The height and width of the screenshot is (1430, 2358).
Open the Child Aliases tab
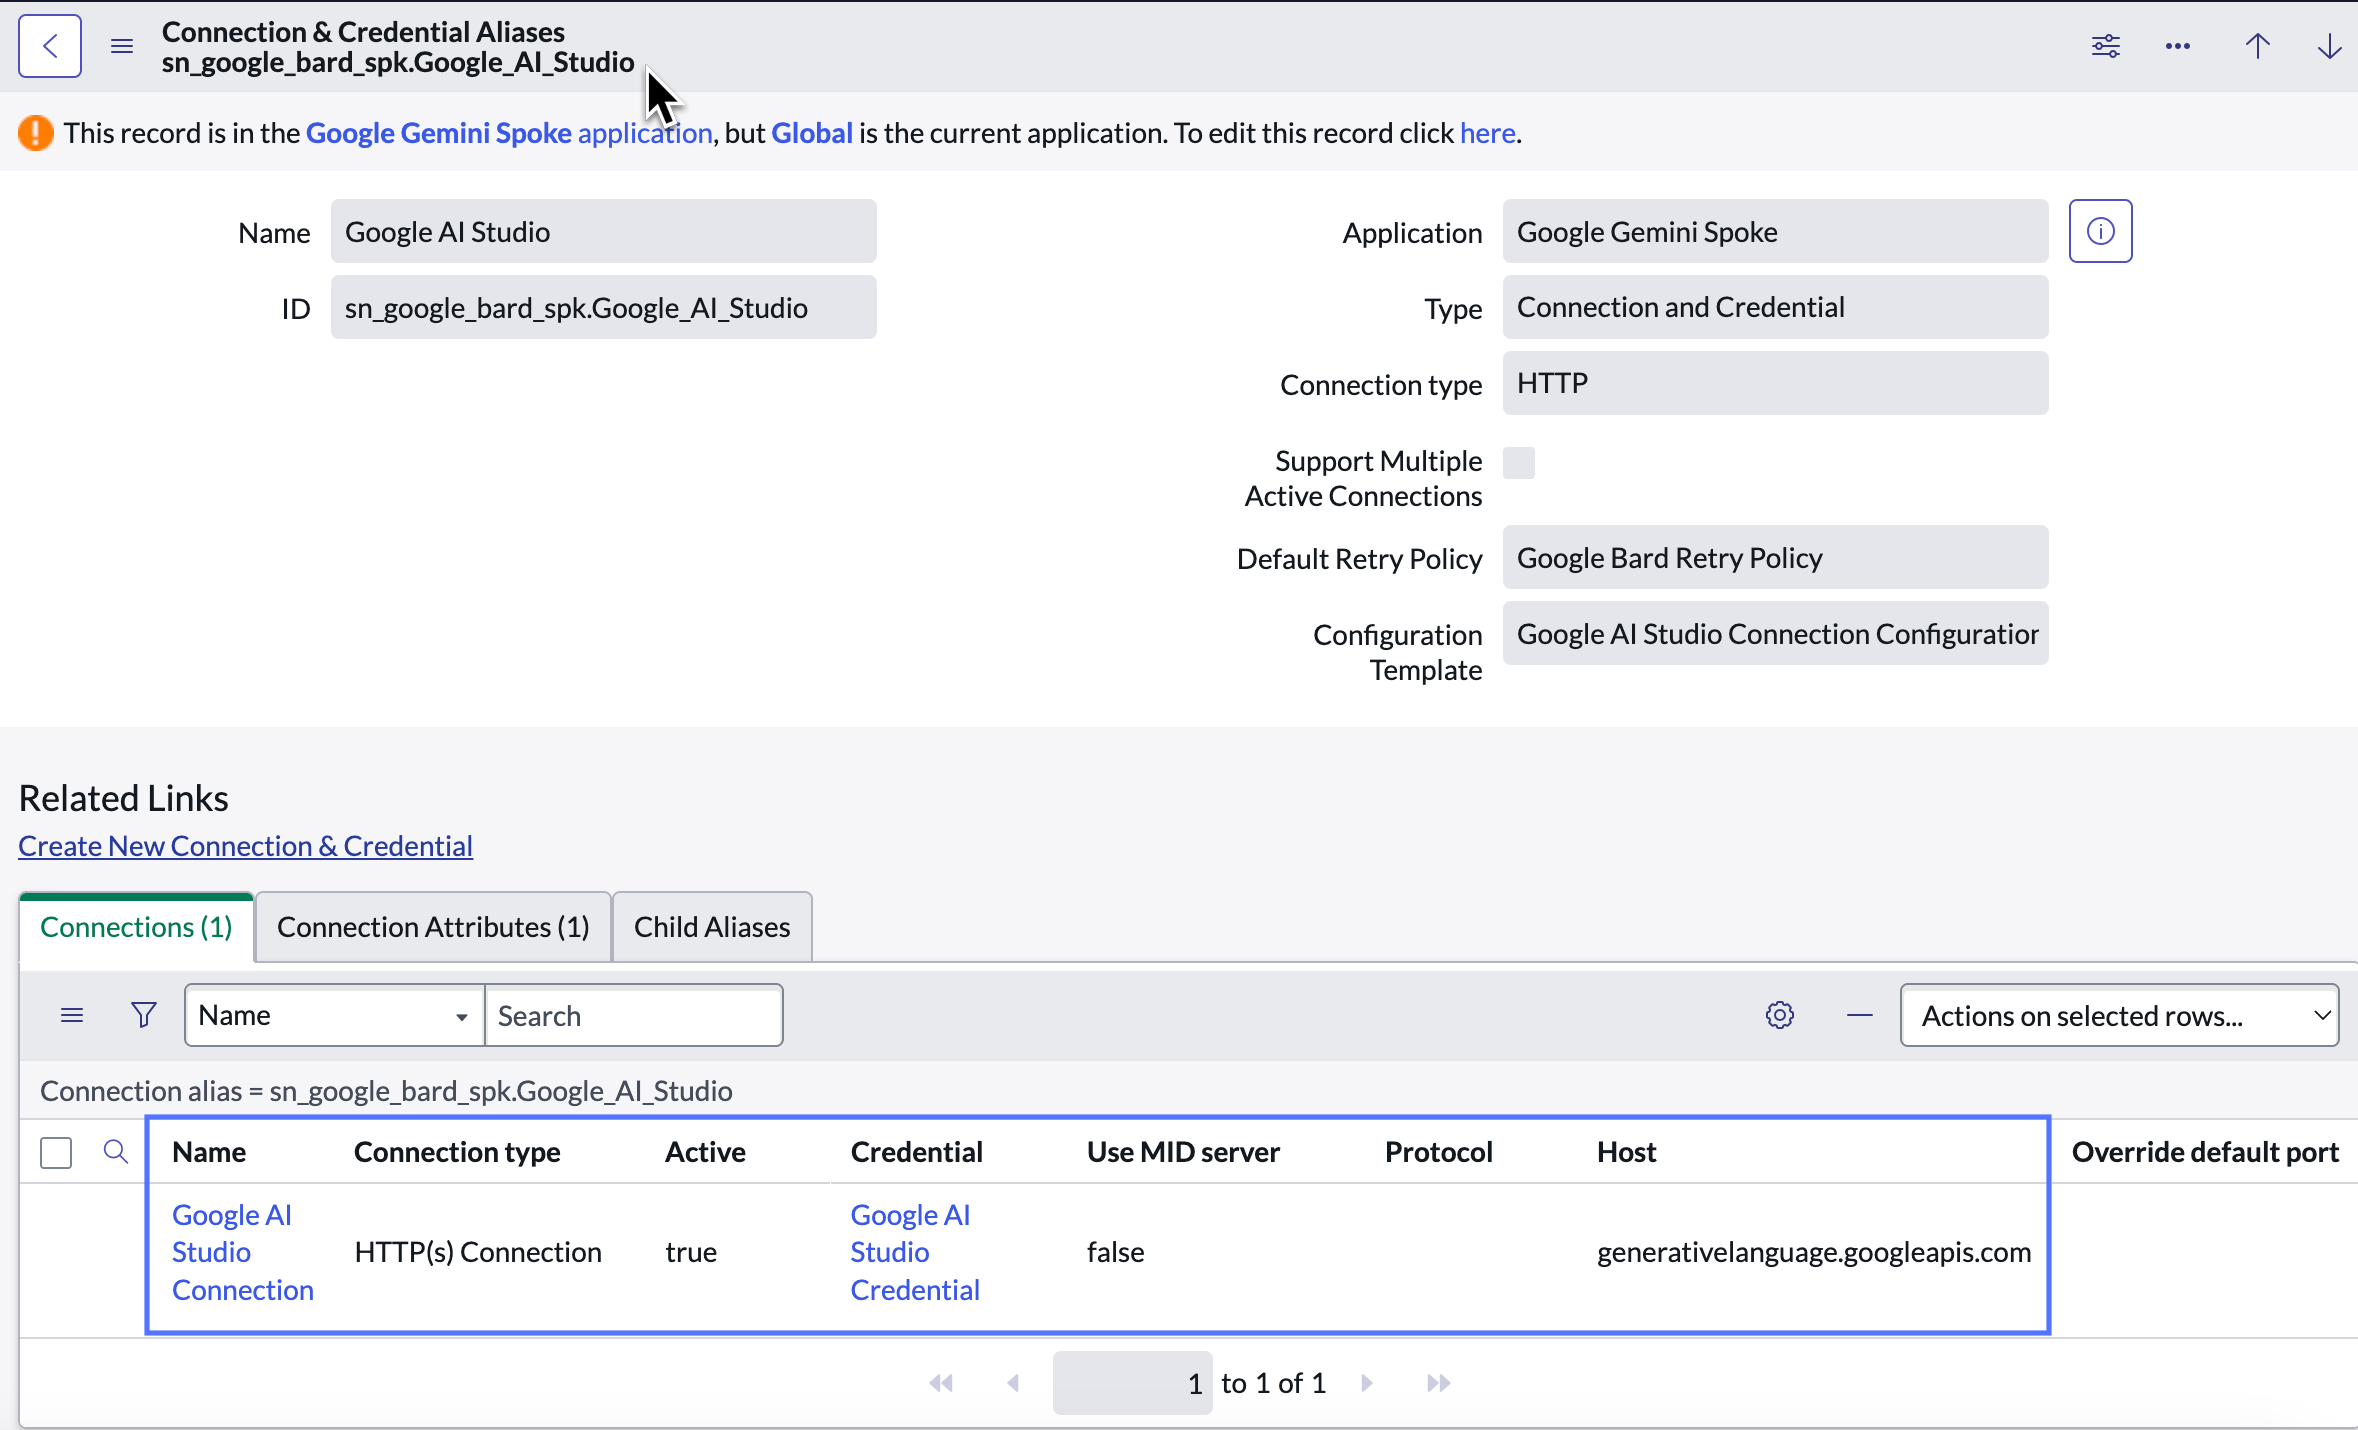coord(712,927)
